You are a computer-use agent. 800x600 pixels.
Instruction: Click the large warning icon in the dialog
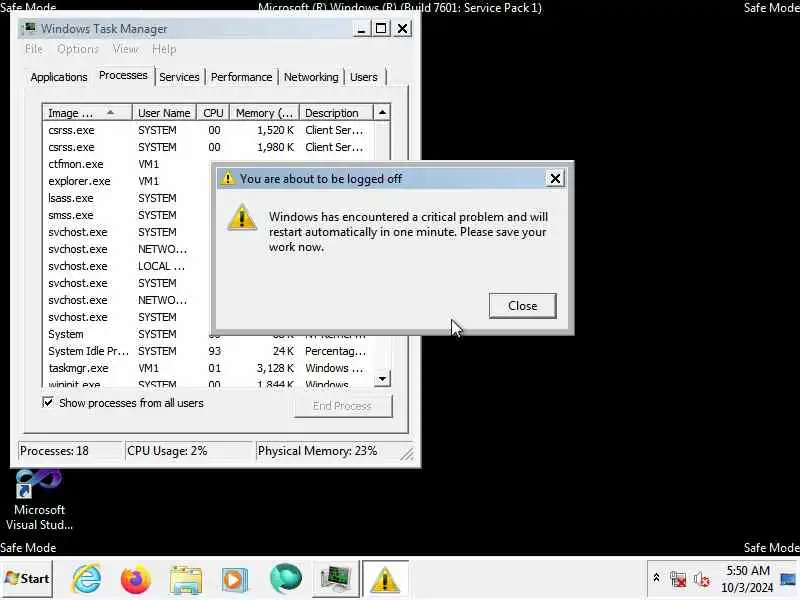click(x=242, y=217)
